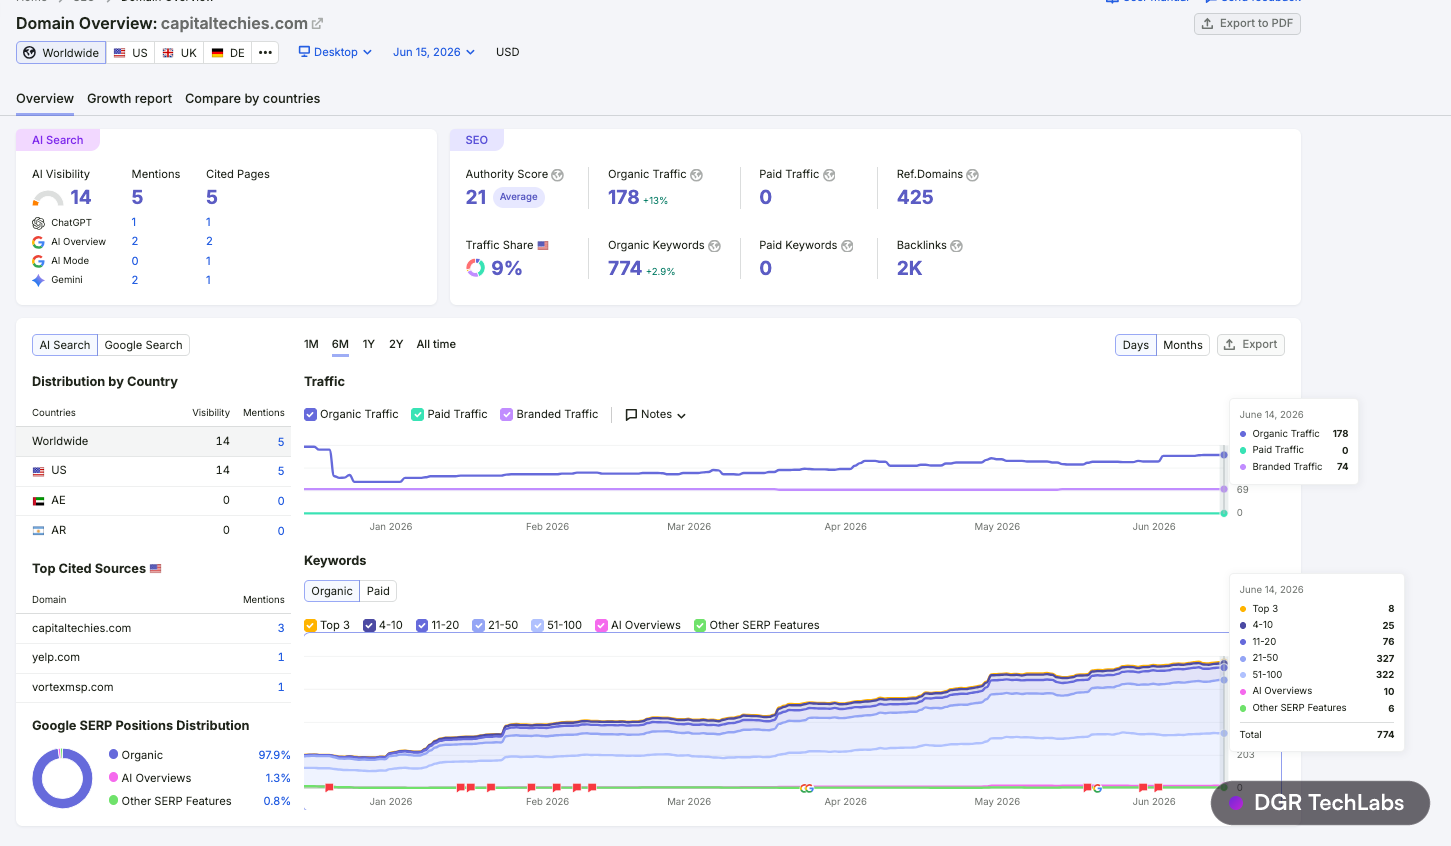This screenshot has width=1451, height=846.
Task: Click AI Overview Google icon
Action: 38,242
